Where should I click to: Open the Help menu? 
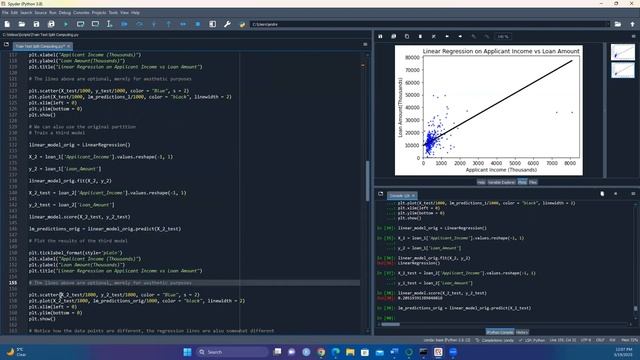pos(136,13)
